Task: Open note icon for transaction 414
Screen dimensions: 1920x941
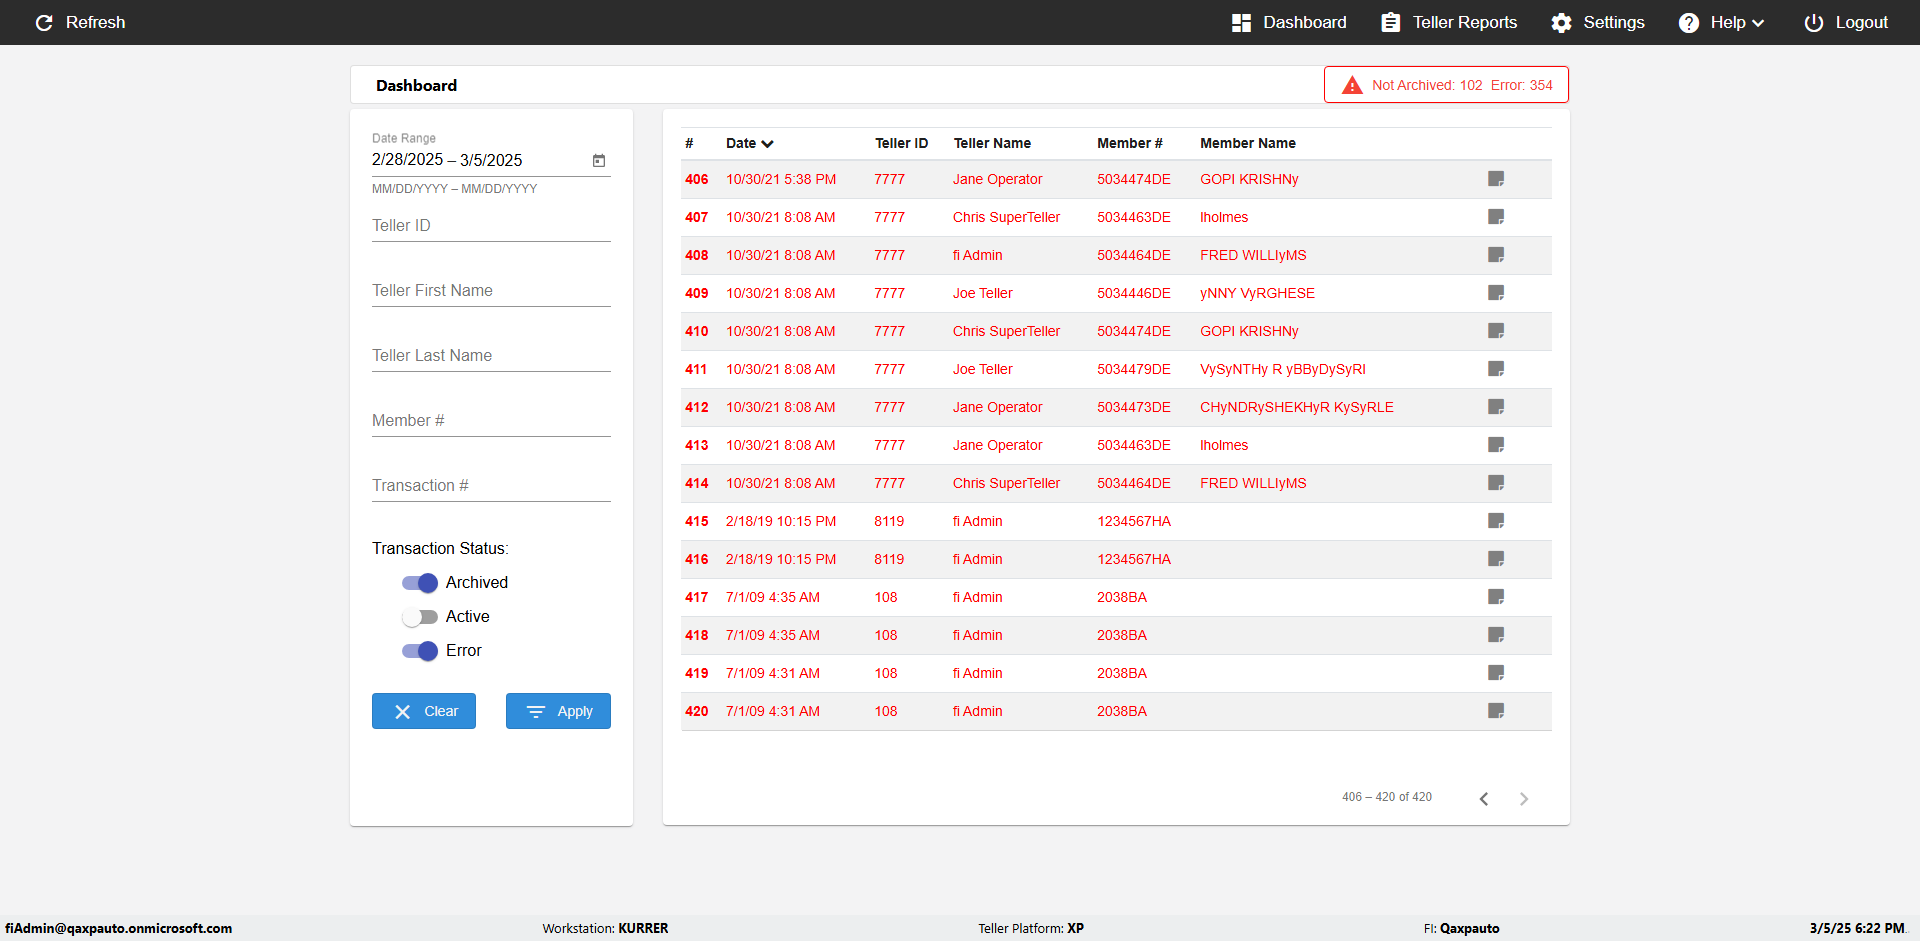Action: [x=1496, y=483]
